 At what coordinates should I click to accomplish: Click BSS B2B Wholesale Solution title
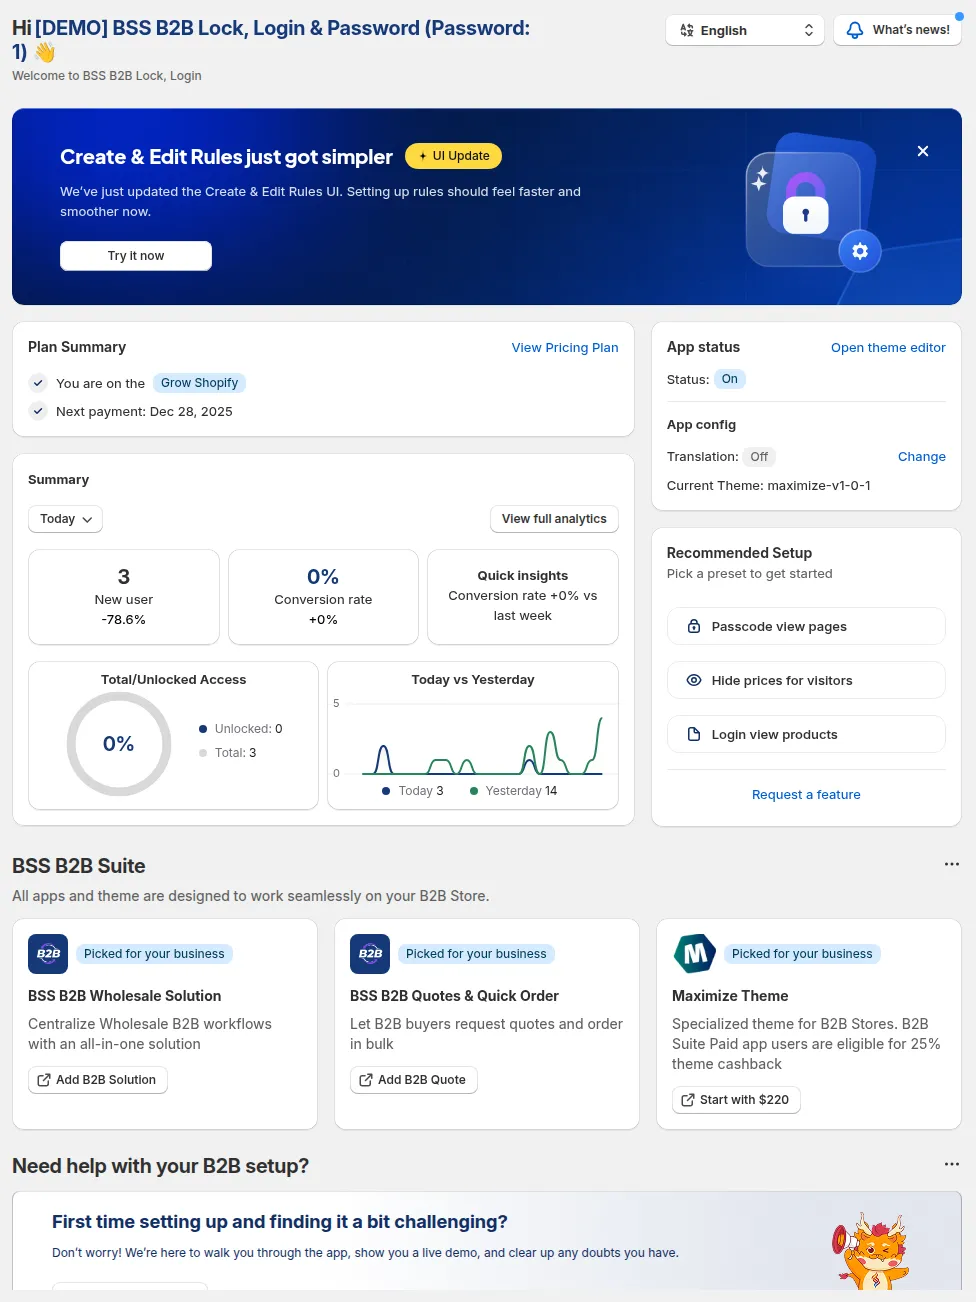click(x=125, y=996)
